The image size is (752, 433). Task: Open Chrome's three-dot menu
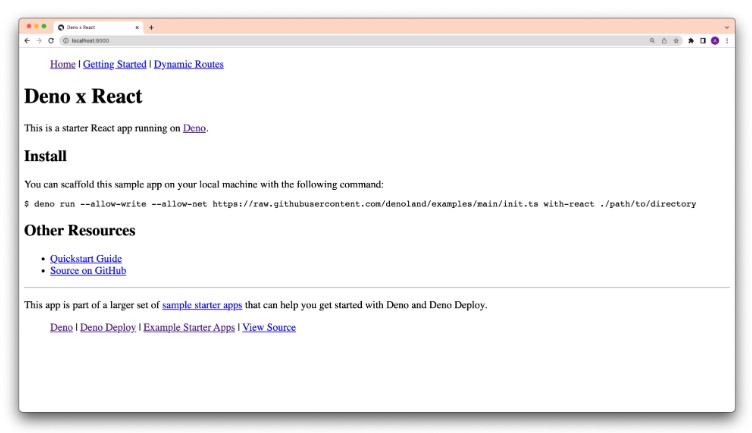tap(727, 41)
